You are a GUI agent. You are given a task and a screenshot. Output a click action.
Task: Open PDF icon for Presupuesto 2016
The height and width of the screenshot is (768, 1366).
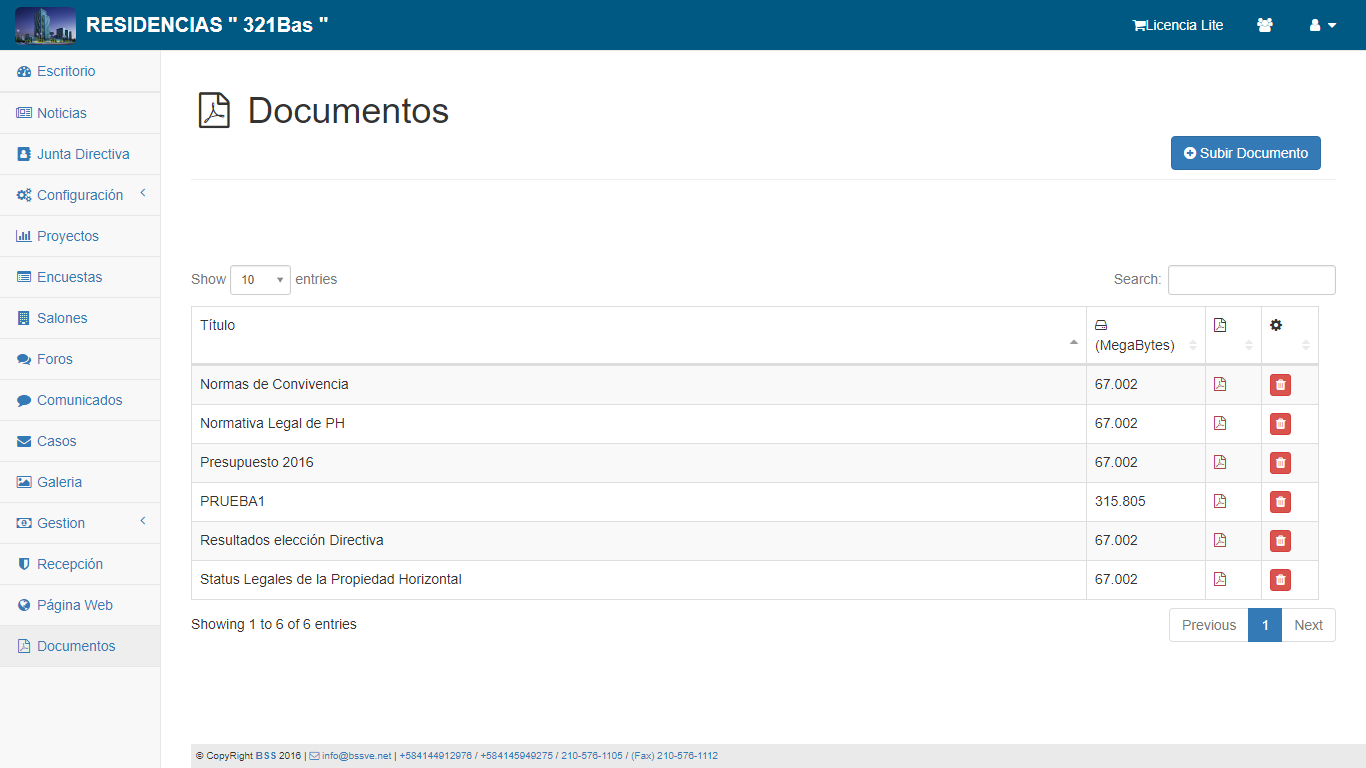coord(1219,462)
